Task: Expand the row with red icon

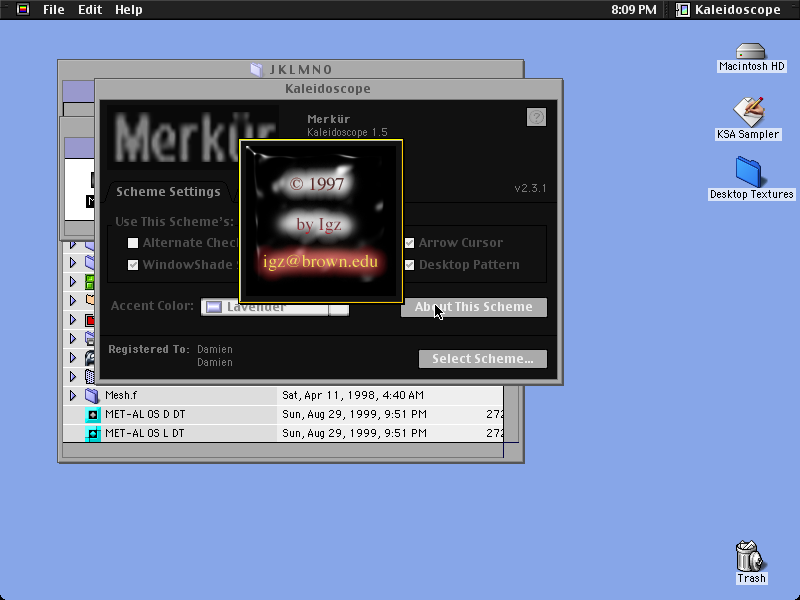Action: pyautogui.click(x=72, y=320)
